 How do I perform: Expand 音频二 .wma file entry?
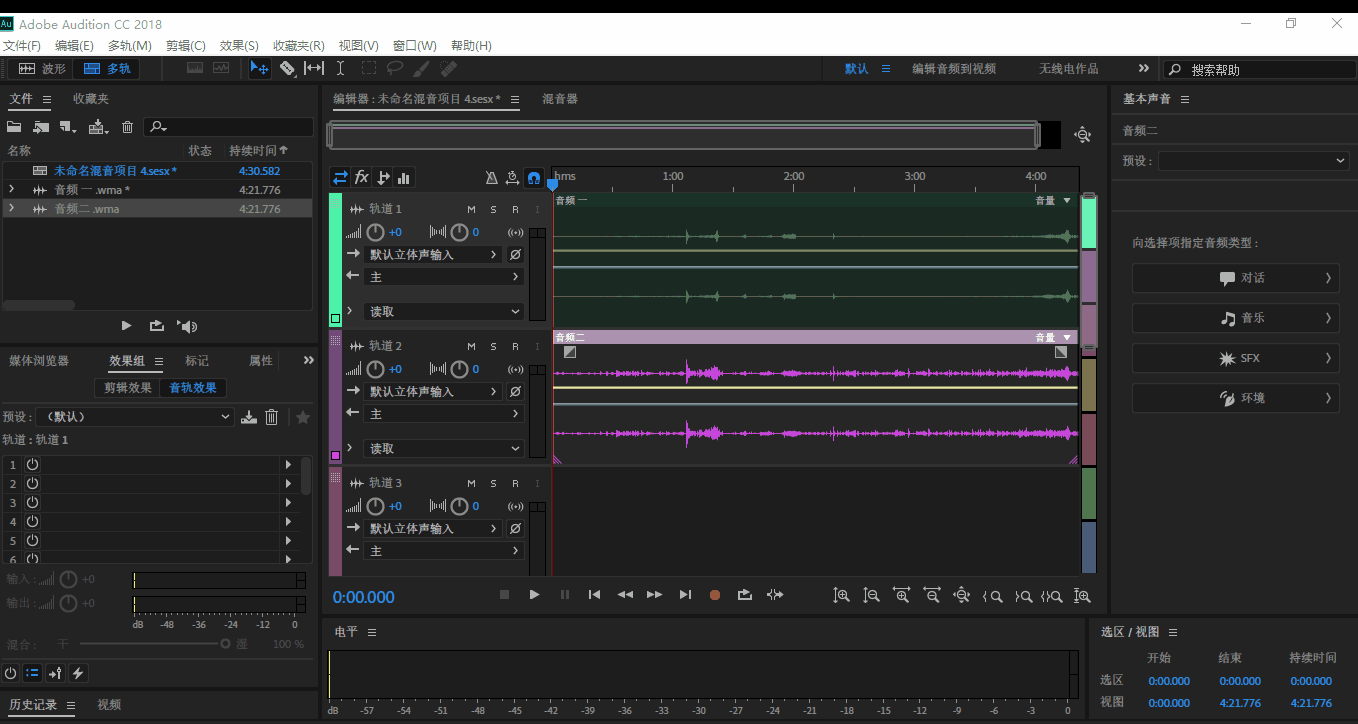[11, 208]
